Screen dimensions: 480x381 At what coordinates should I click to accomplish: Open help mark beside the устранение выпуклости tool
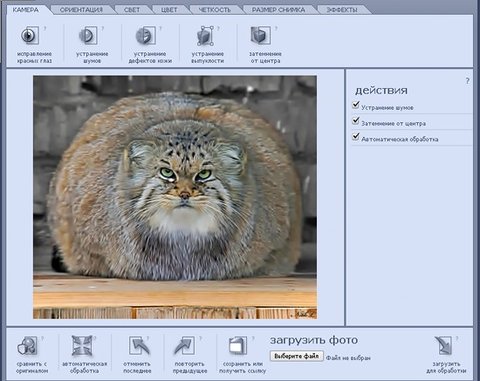click(x=218, y=29)
